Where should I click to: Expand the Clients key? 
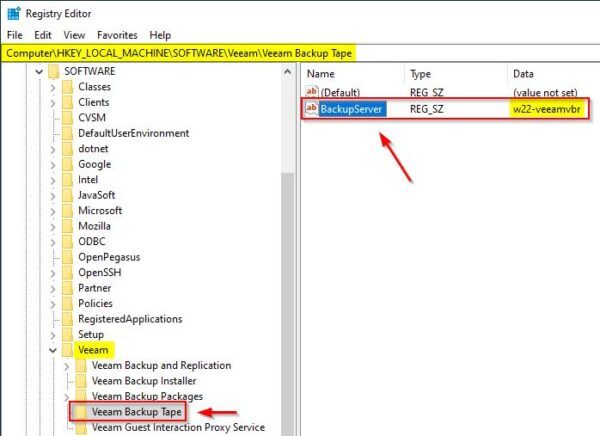(x=53, y=103)
